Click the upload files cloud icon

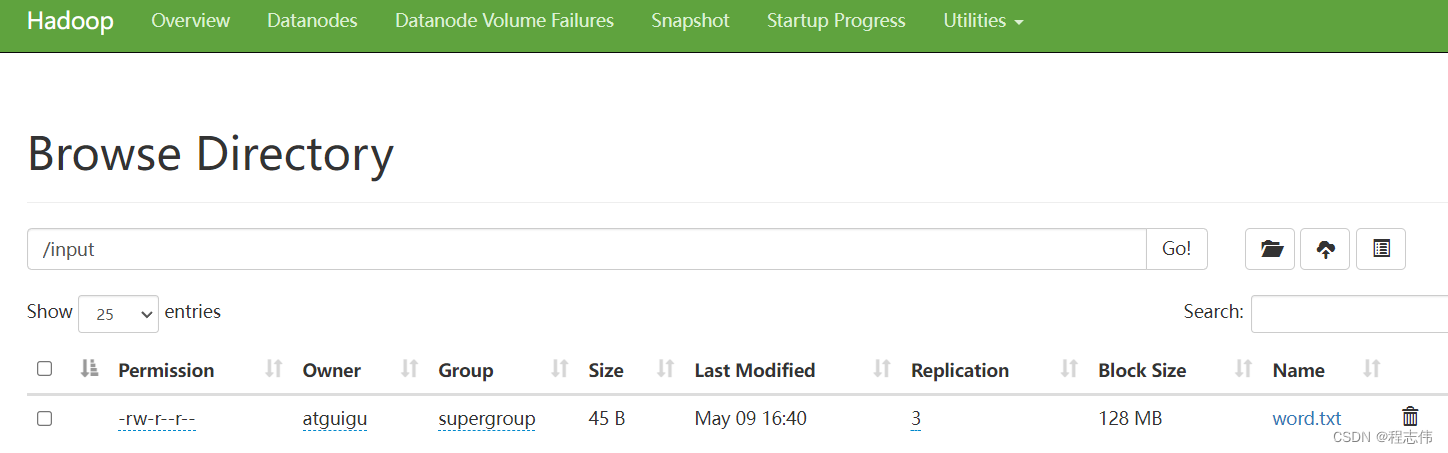pos(1325,249)
